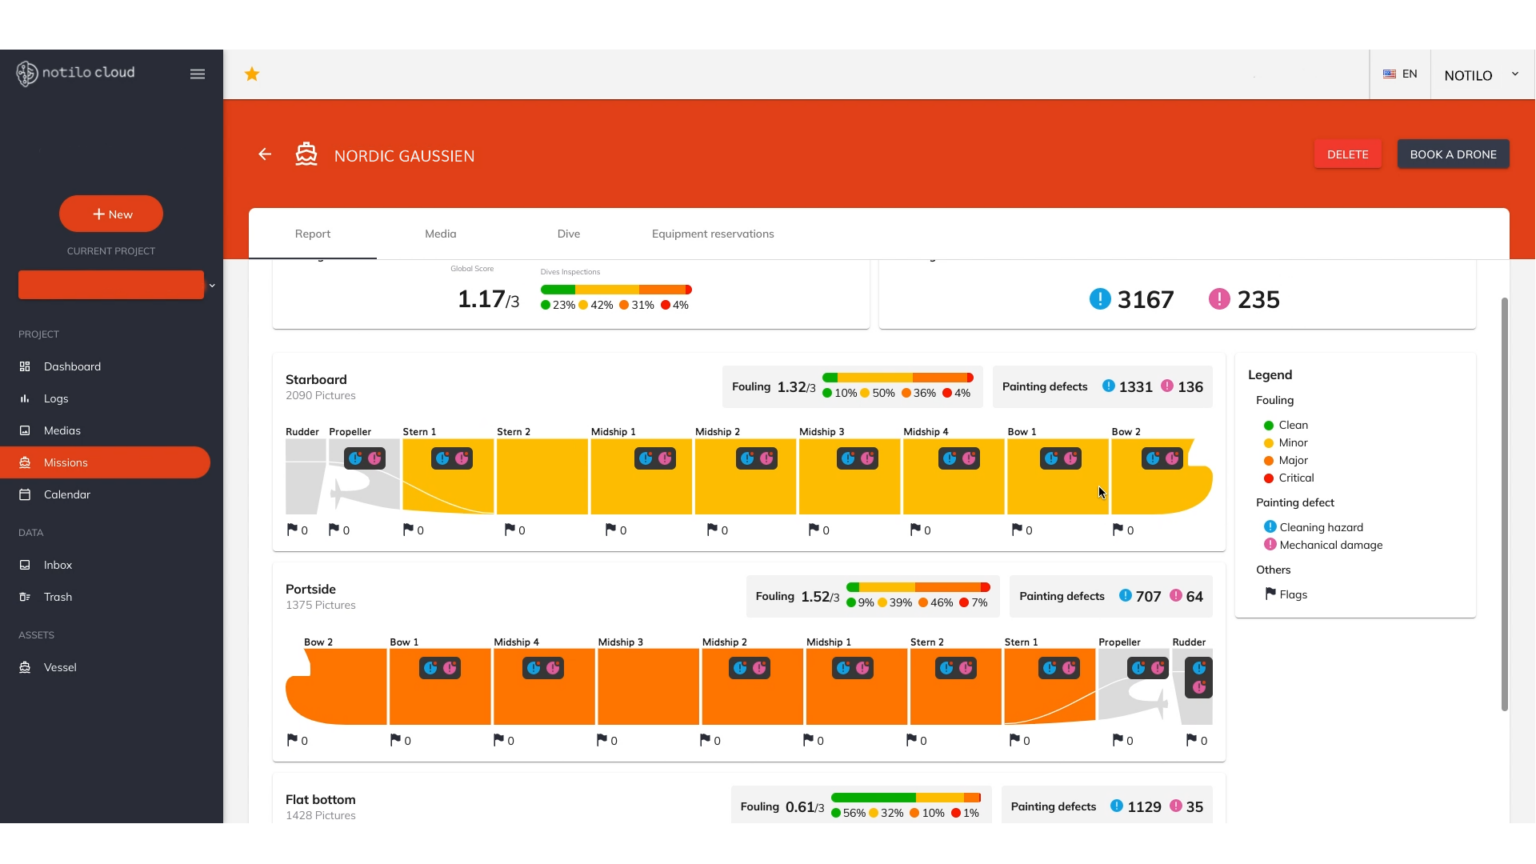This screenshot has height=864, width=1536.
Task: Open the Equipment reservations tab
Action: pyautogui.click(x=712, y=234)
